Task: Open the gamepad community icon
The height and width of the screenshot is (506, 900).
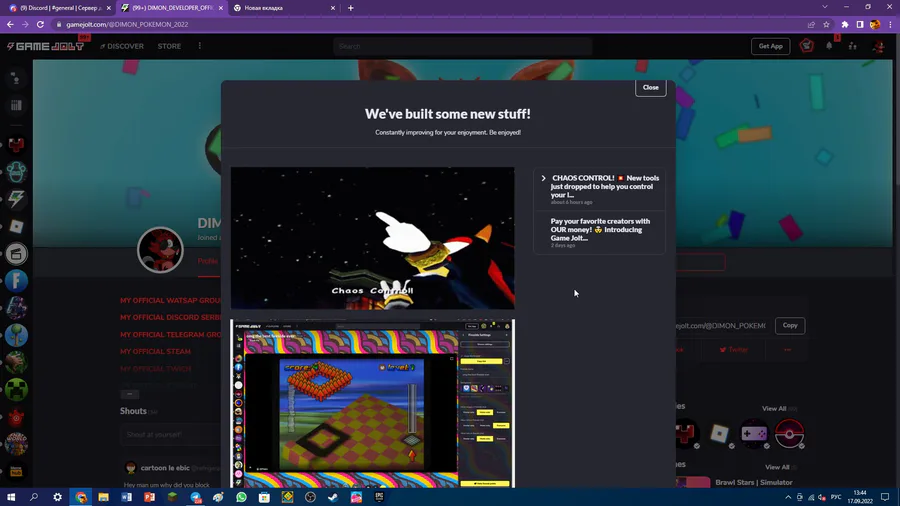Action: (x=754, y=433)
